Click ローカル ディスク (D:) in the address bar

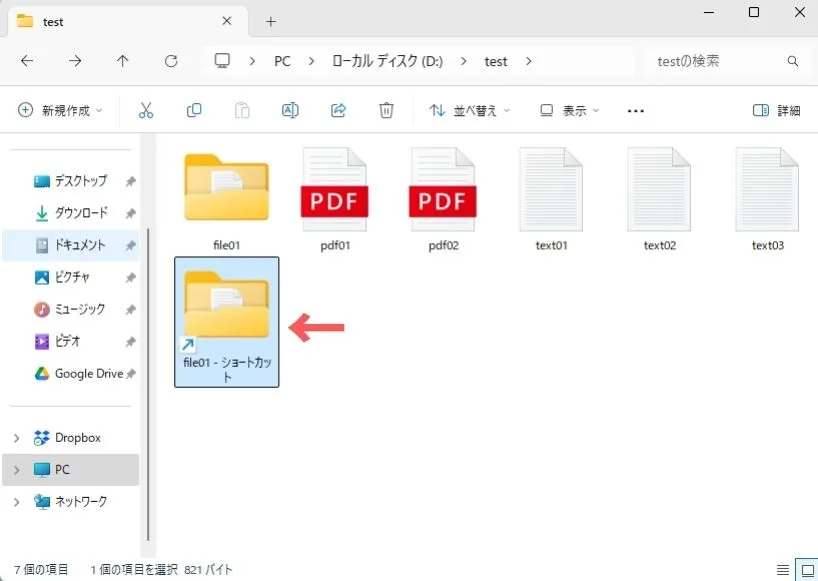click(x=388, y=61)
